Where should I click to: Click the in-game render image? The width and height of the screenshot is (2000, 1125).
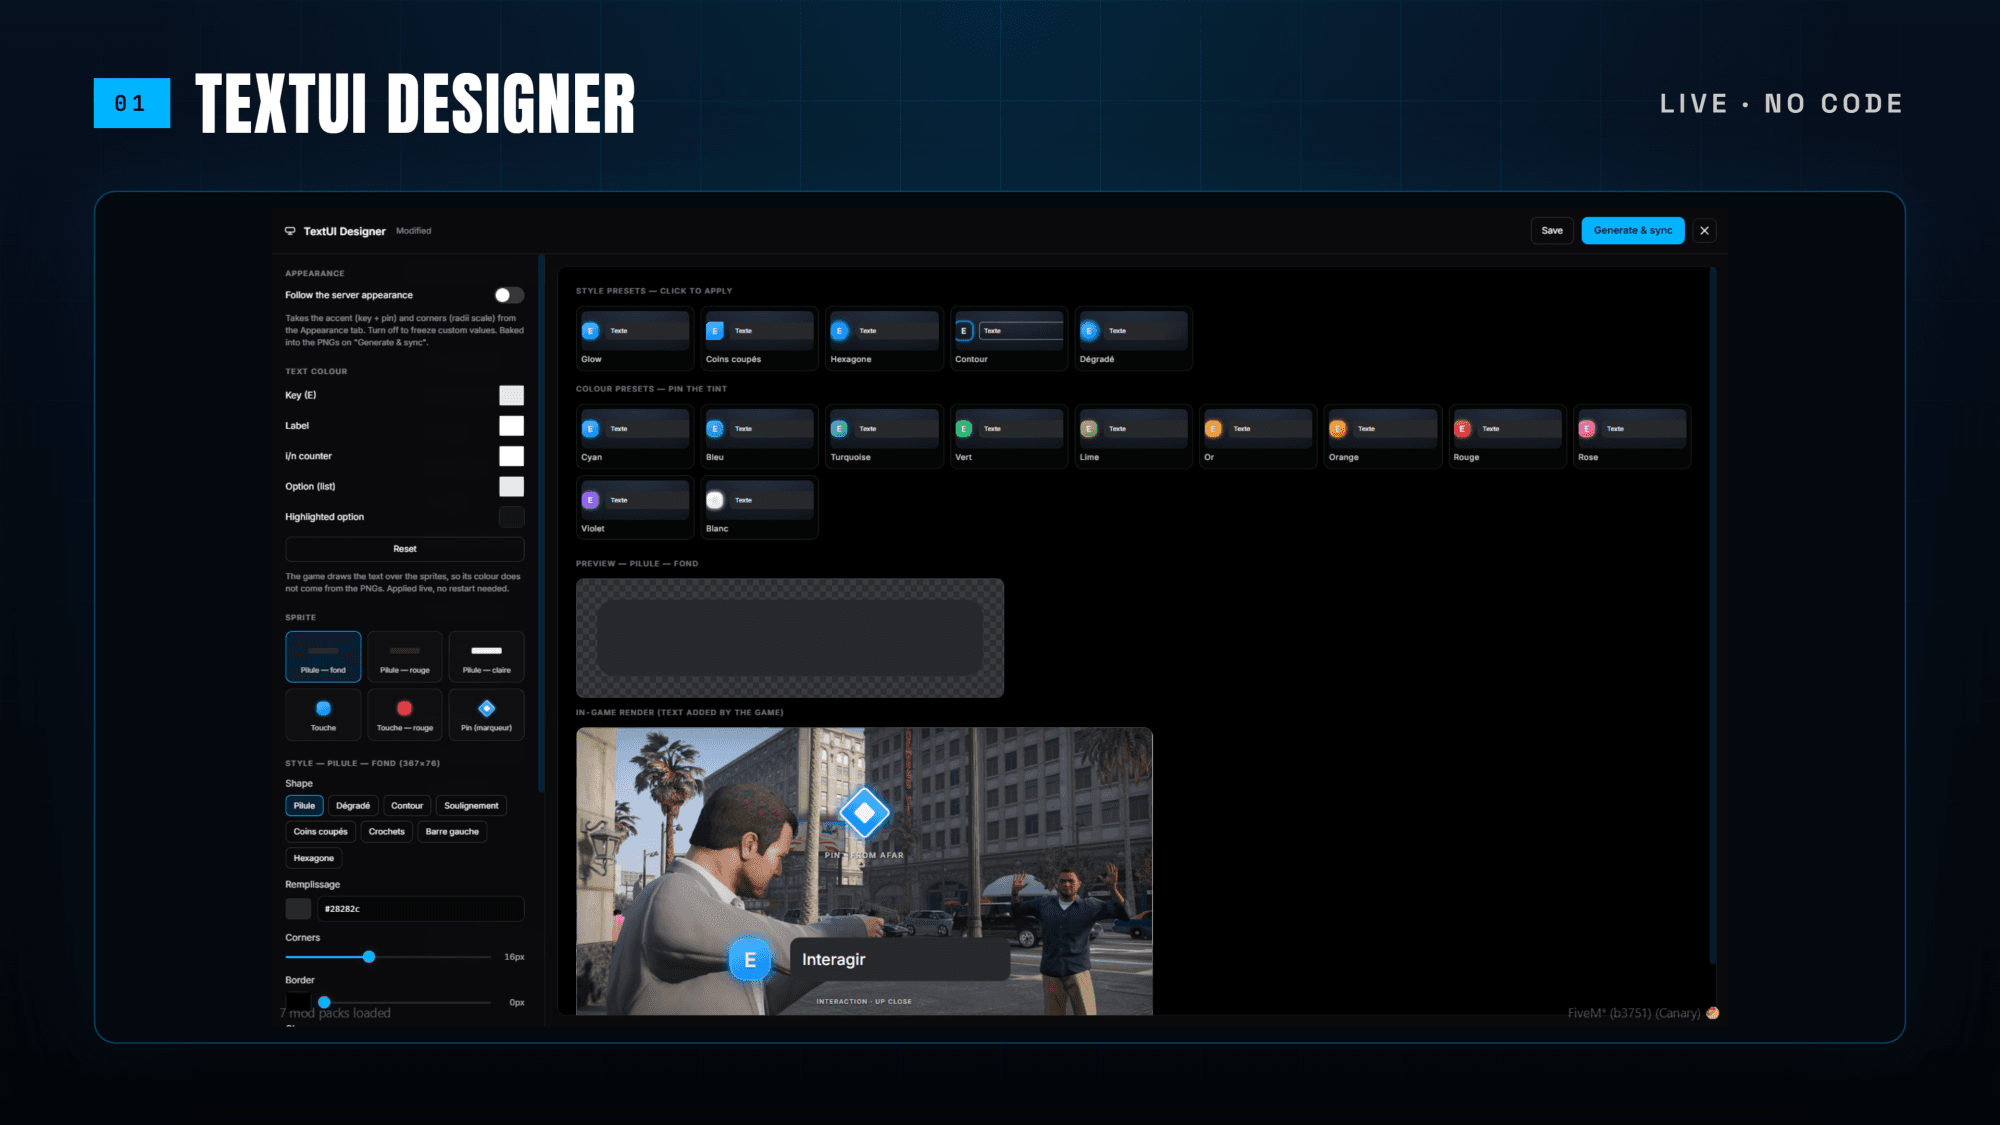coord(864,871)
